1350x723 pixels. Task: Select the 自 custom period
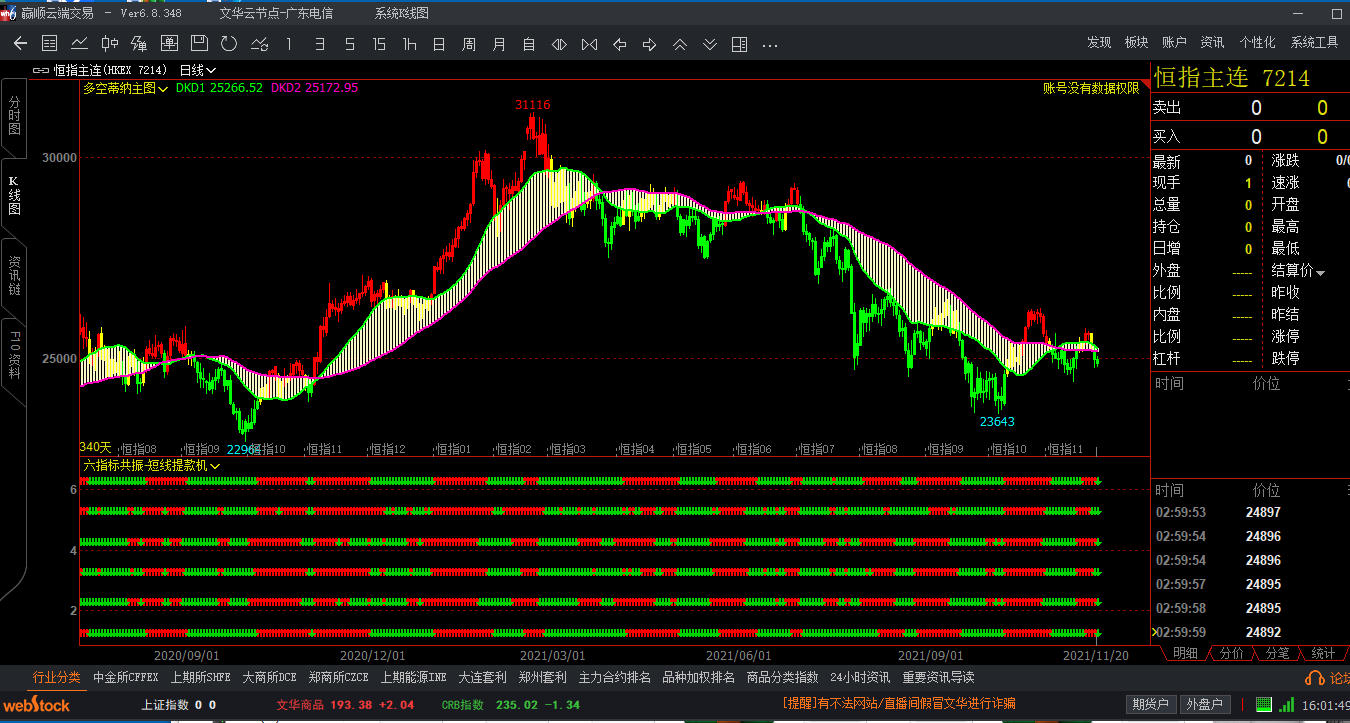(x=529, y=44)
